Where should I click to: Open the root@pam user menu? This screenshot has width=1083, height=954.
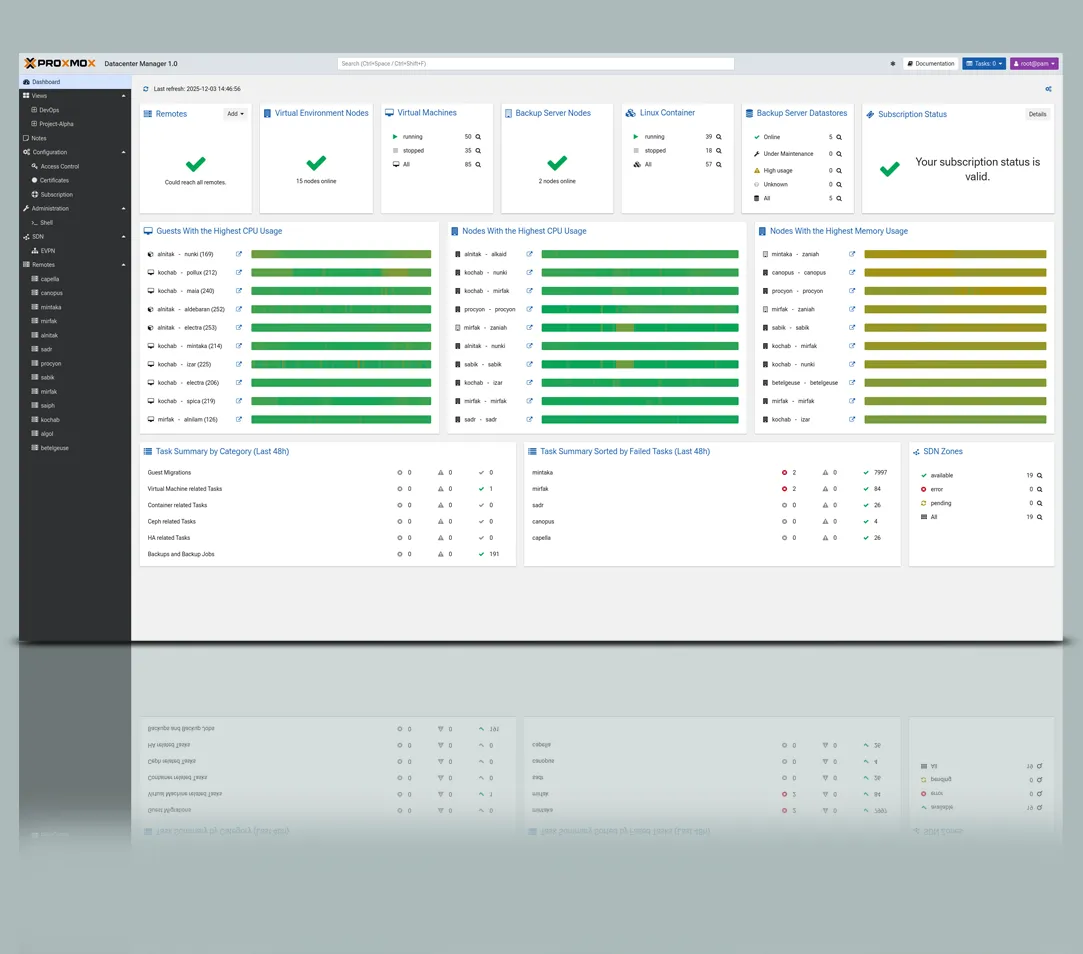[x=1033, y=64]
